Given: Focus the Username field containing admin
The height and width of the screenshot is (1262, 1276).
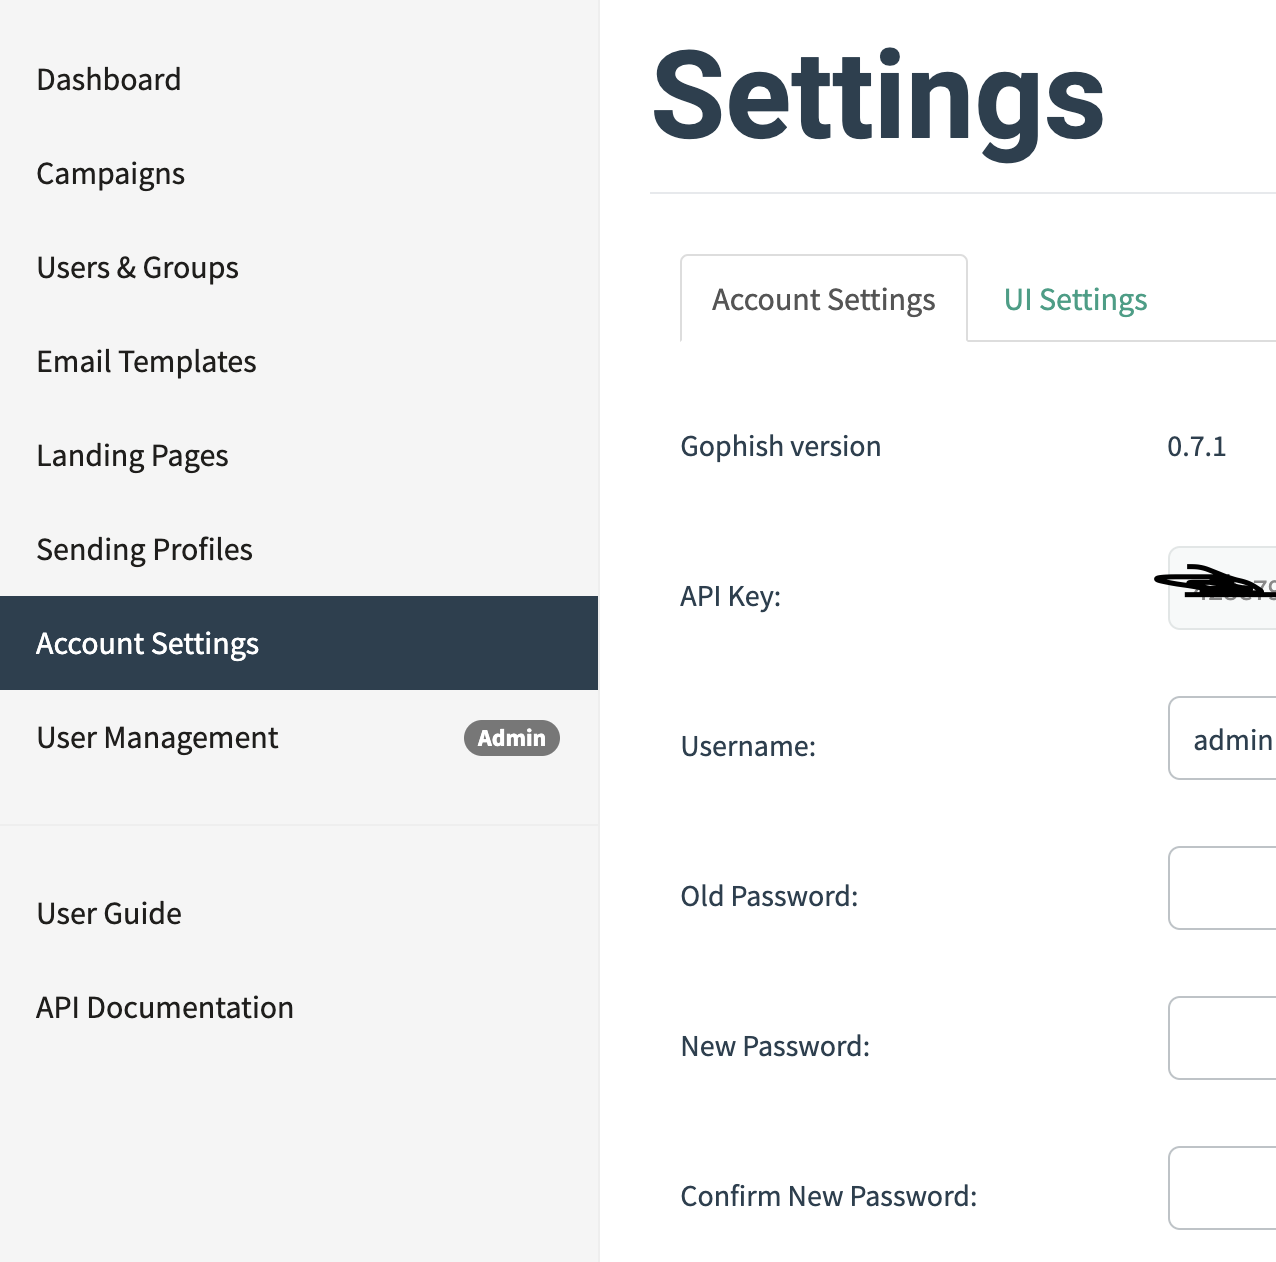Looking at the screenshot, I should [x=1222, y=738].
